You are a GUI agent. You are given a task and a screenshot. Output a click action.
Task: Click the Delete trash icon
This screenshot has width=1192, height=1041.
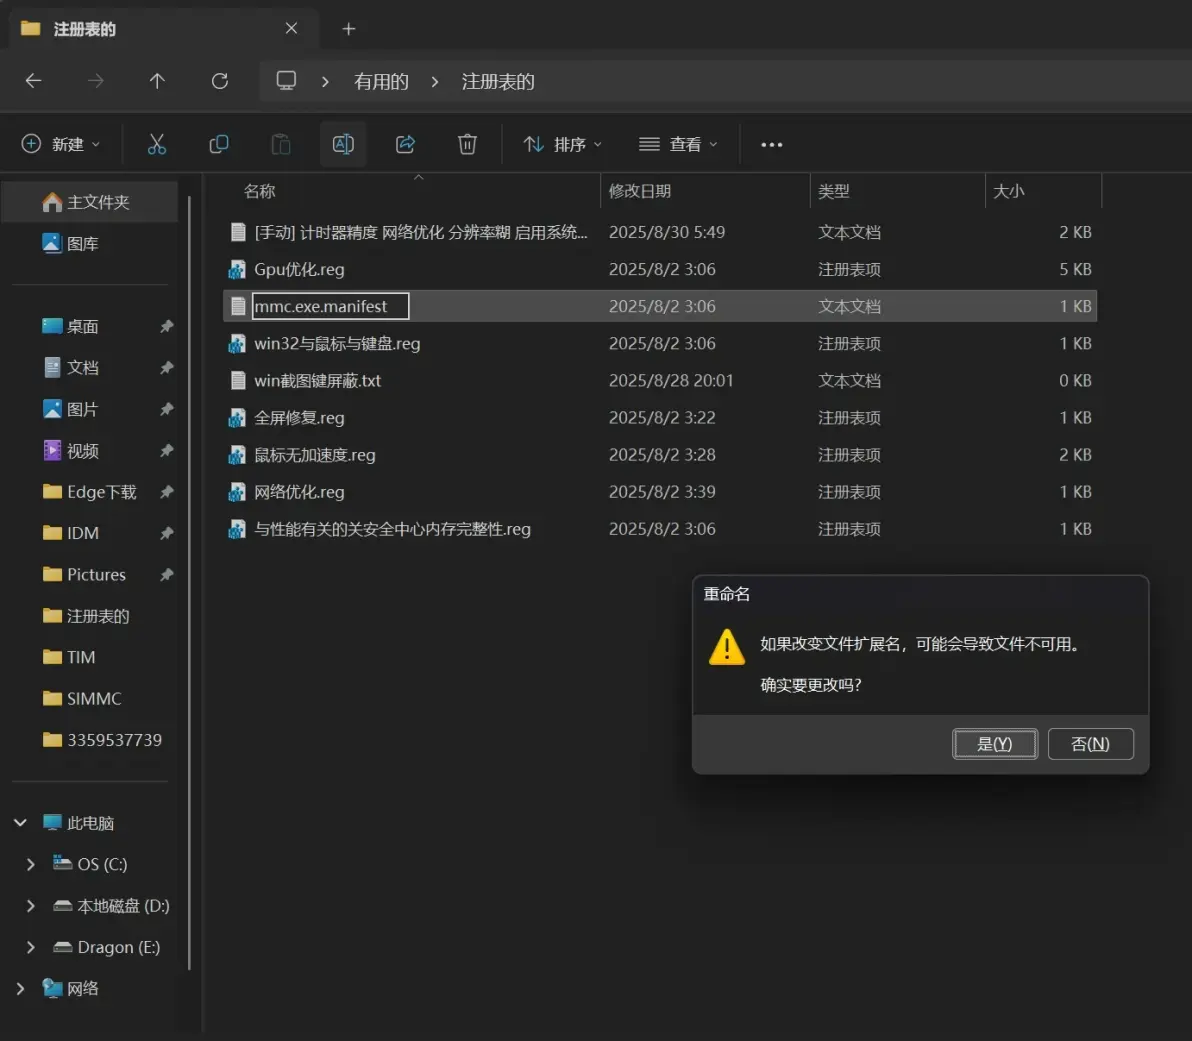(468, 144)
